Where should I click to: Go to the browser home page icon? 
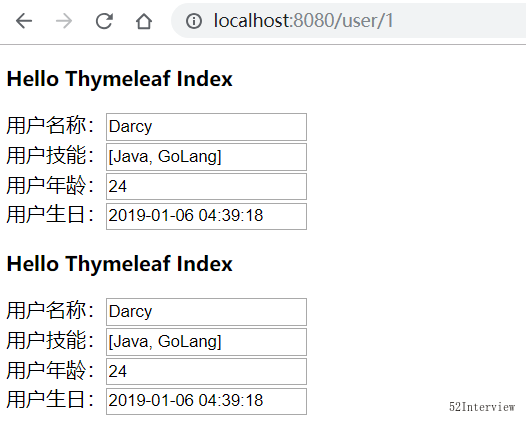pyautogui.click(x=144, y=21)
